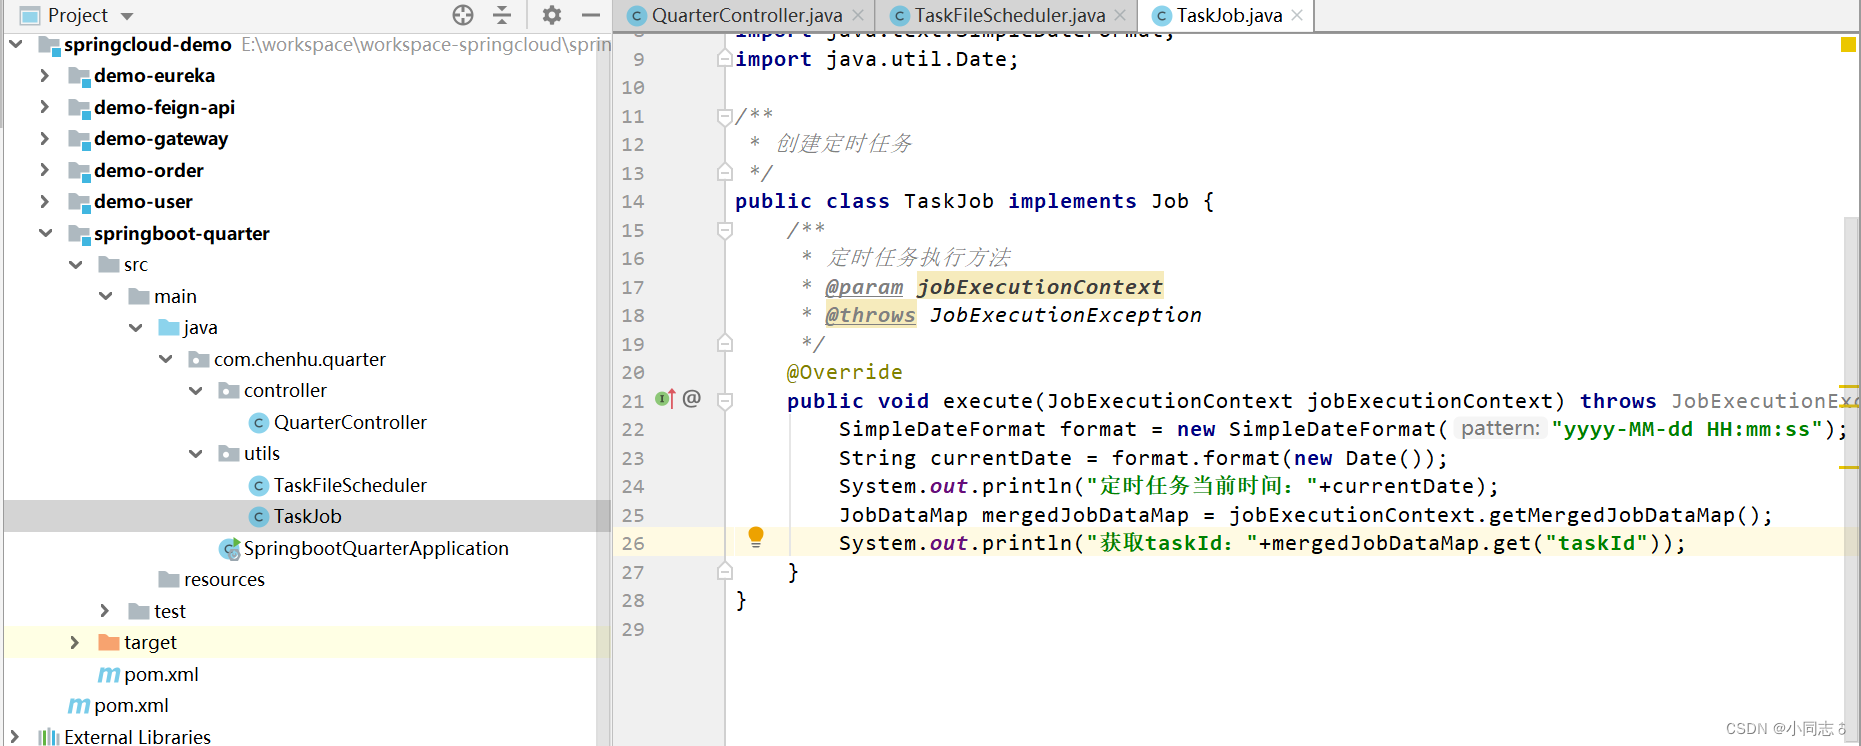This screenshot has height=746, width=1861.
Task: Select the resources folder
Action: [x=224, y=579]
